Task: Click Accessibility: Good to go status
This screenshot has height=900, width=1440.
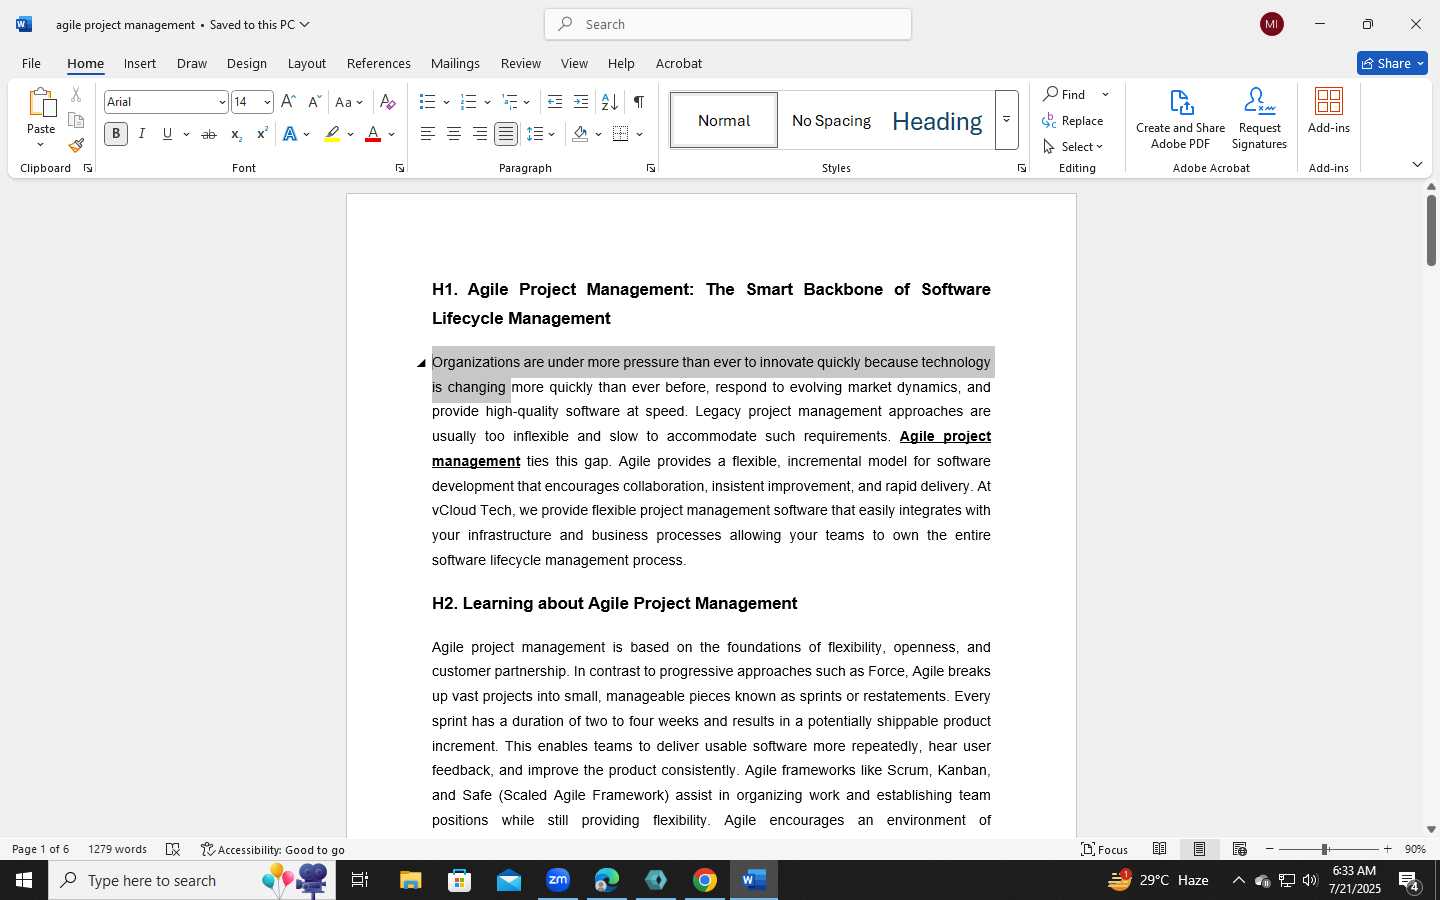Action: pos(272,849)
